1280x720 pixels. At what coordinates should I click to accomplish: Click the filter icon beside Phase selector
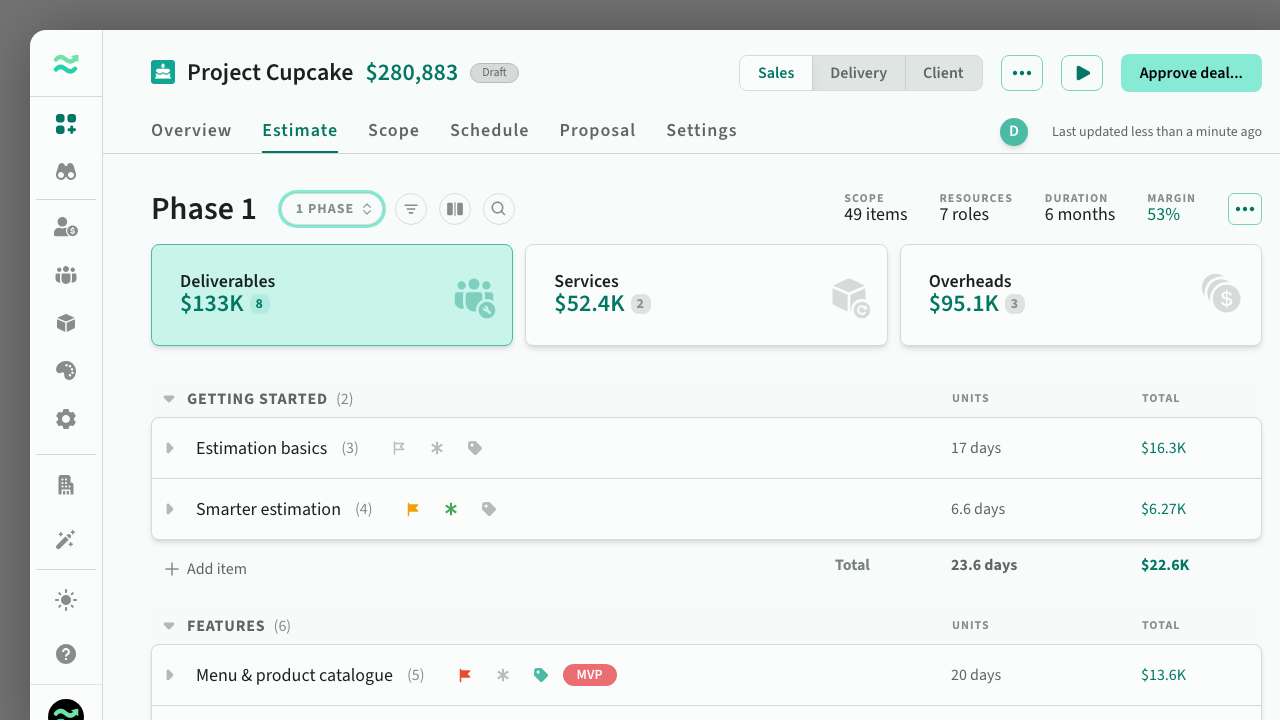pos(411,209)
